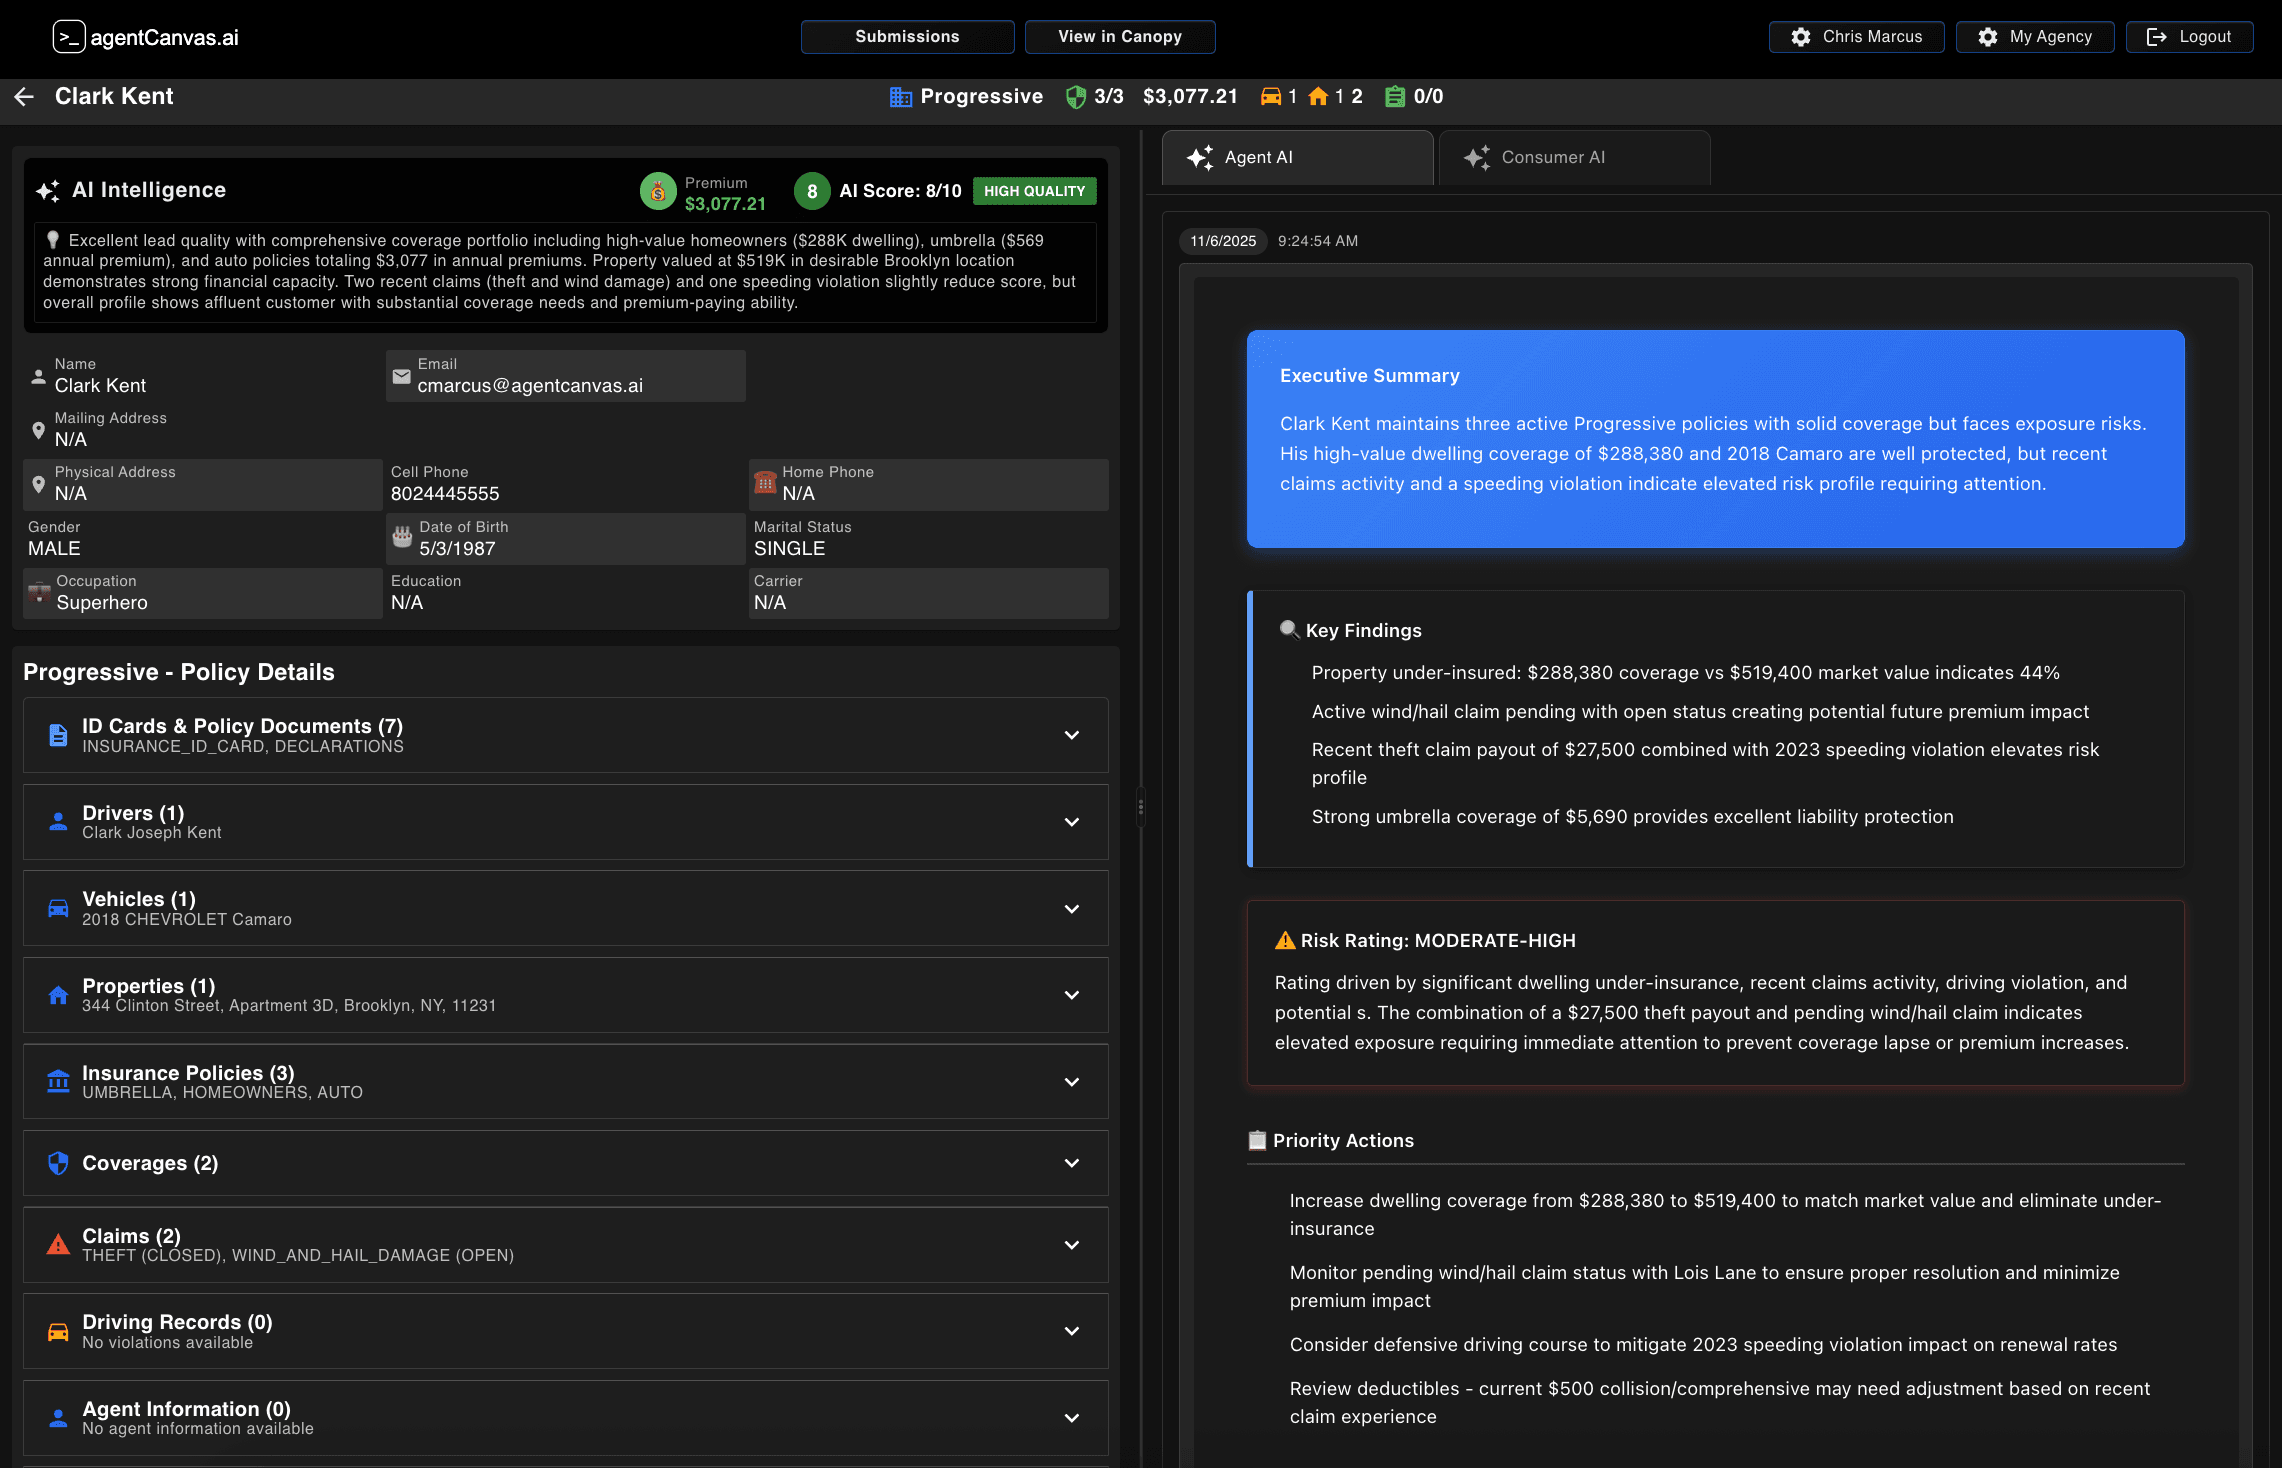Click the orange car icon for Driving Records
The width and height of the screenshot is (2282, 1468).
point(58,1332)
